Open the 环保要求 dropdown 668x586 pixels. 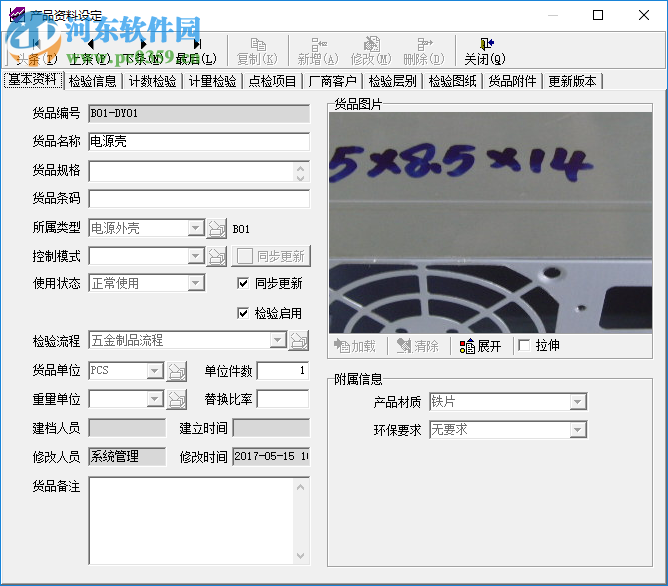click(x=578, y=430)
